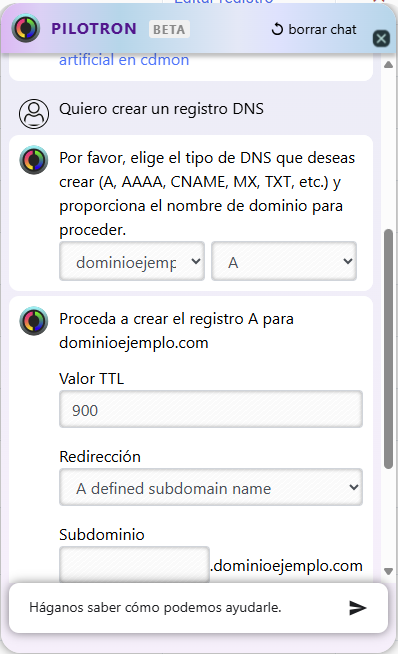Viewport: 398px width, 654px height.
Task: Click the borrar chat refresh icon
Action: tap(277, 30)
